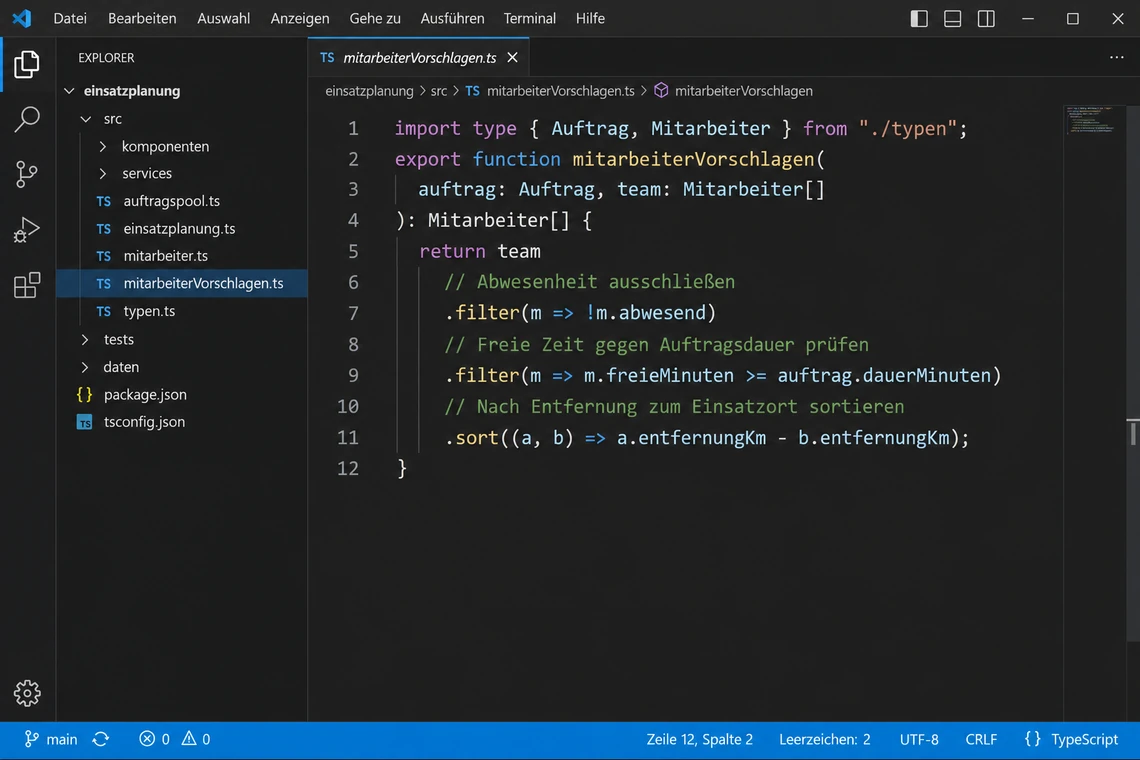Viewport: 1140px width, 760px height.
Task: Open the Extensions view icon
Action: [x=27, y=285]
